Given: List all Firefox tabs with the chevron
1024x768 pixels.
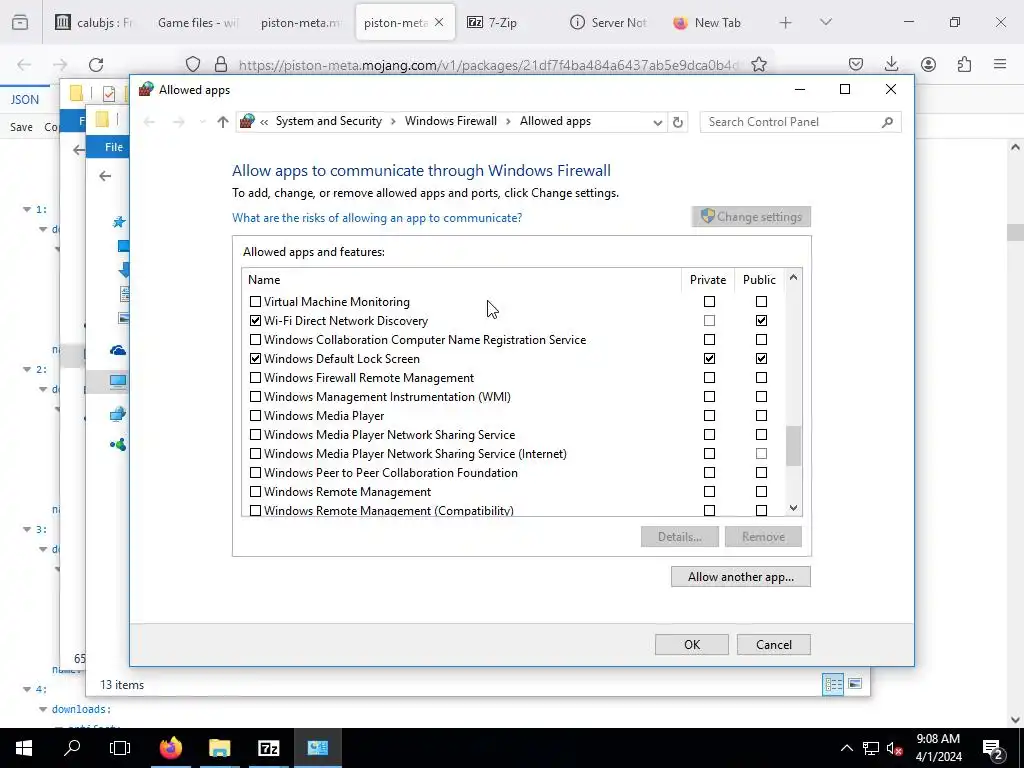Looking at the screenshot, I should point(825,22).
